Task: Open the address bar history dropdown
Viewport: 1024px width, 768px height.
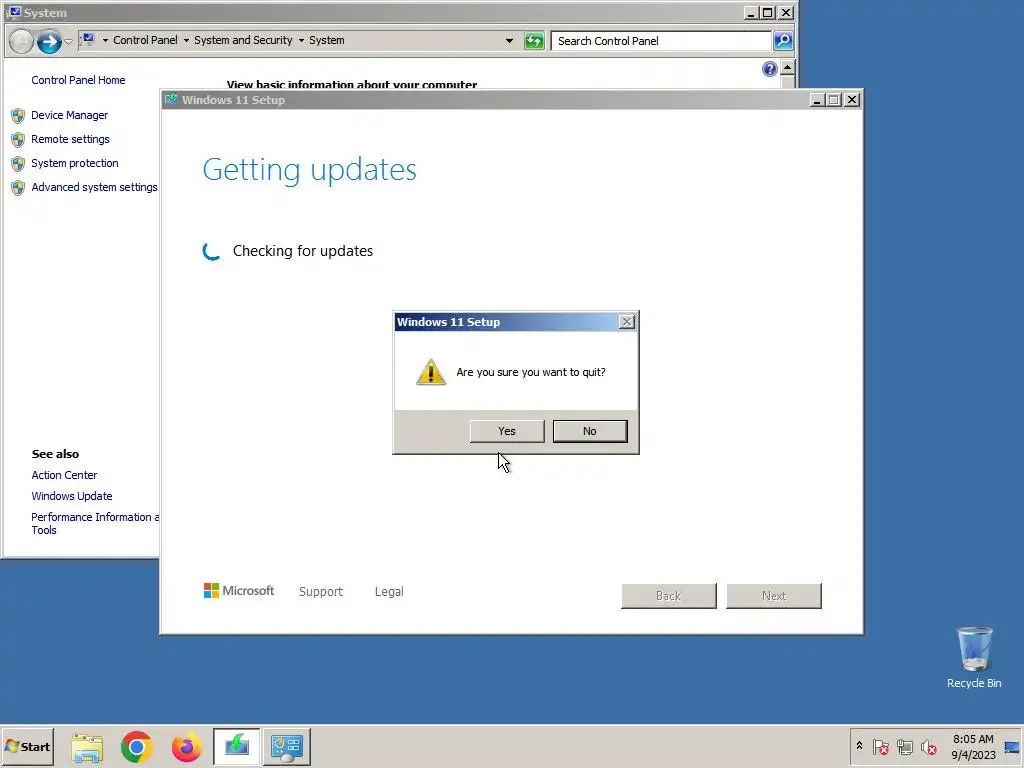Action: [x=509, y=40]
